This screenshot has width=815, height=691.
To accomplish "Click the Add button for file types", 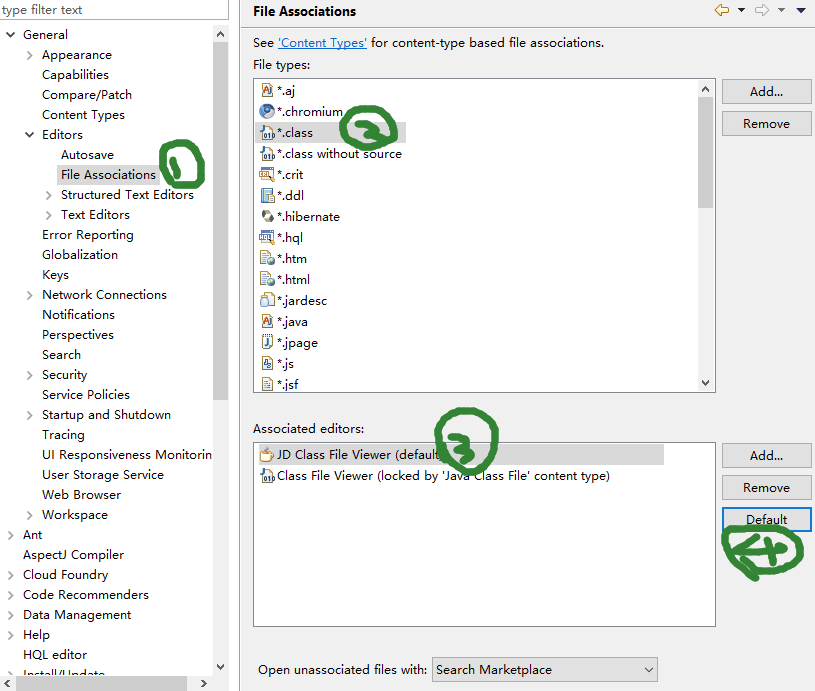I will coord(766,92).
